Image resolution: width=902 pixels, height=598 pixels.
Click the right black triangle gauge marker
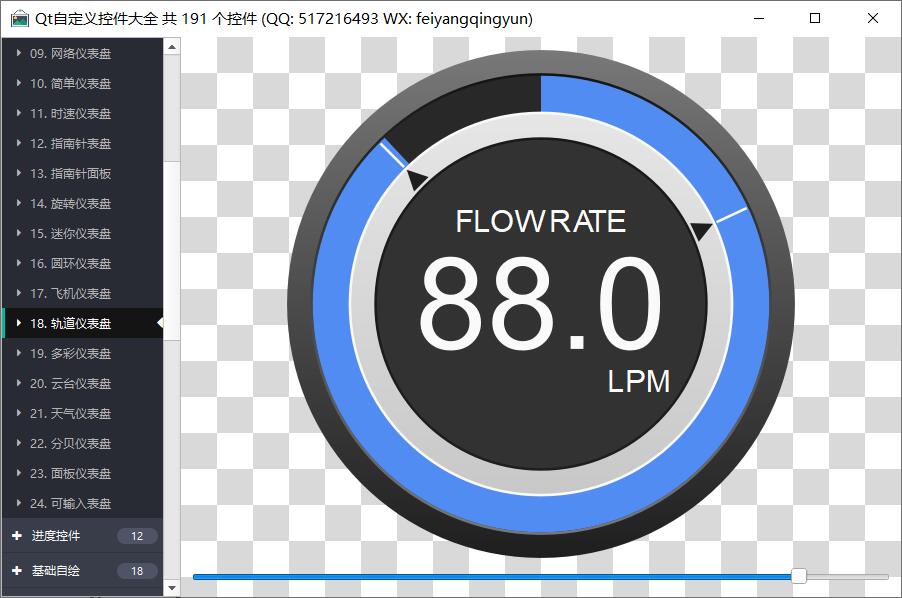(701, 231)
